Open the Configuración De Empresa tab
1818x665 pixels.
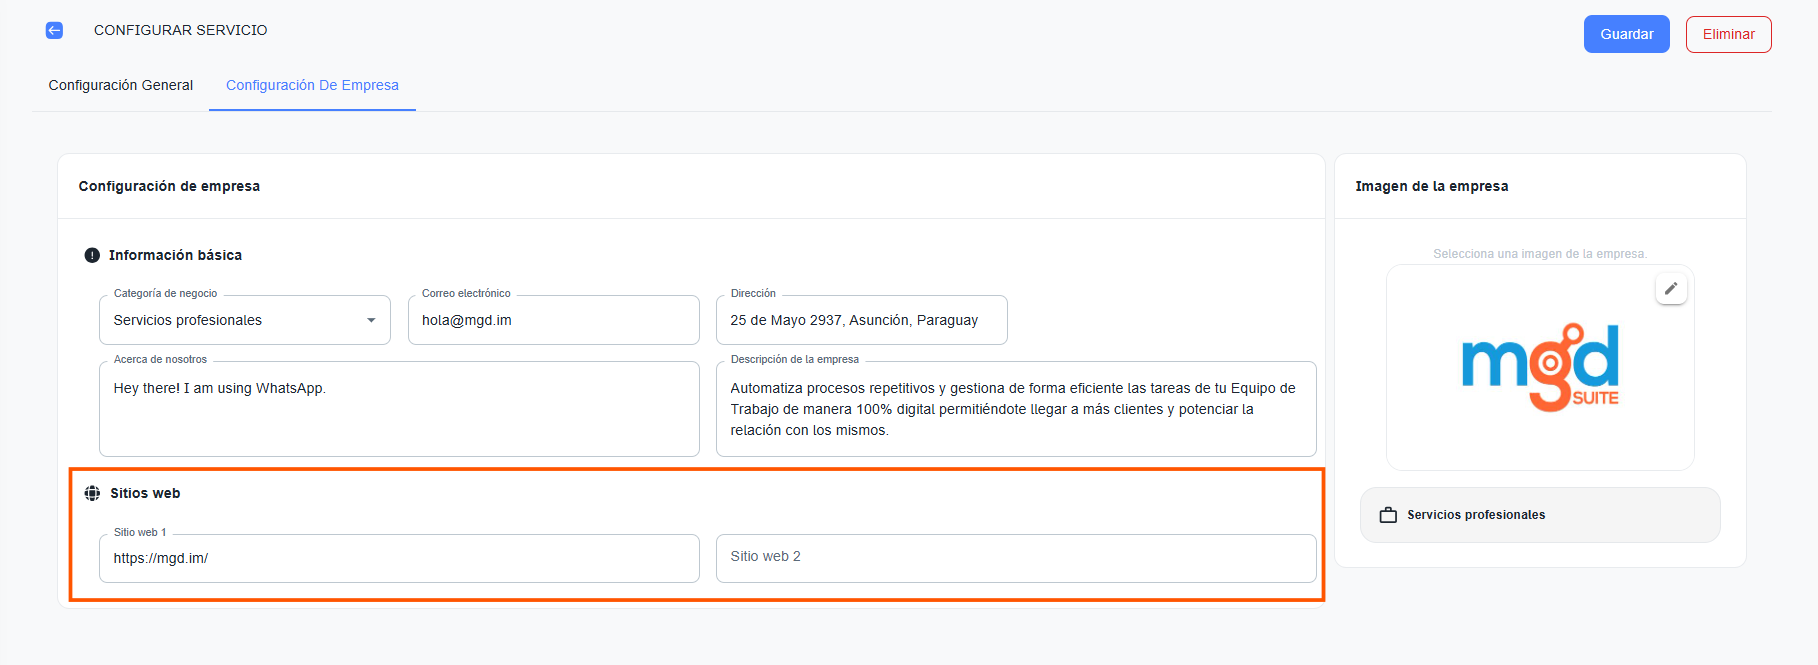(312, 85)
